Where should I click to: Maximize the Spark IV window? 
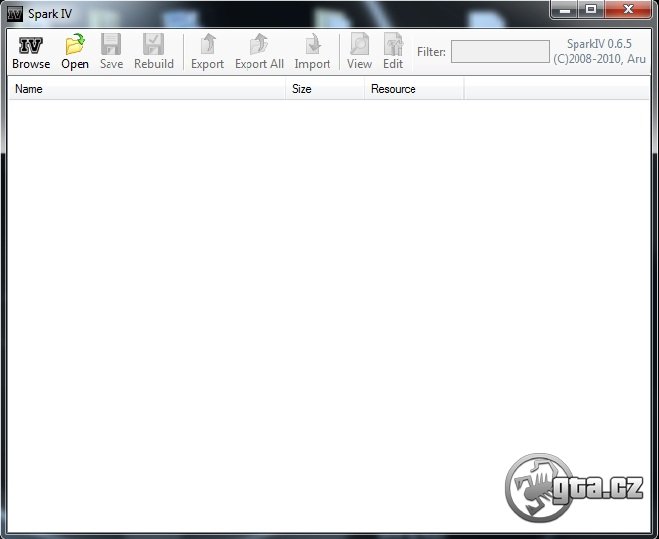coord(591,10)
